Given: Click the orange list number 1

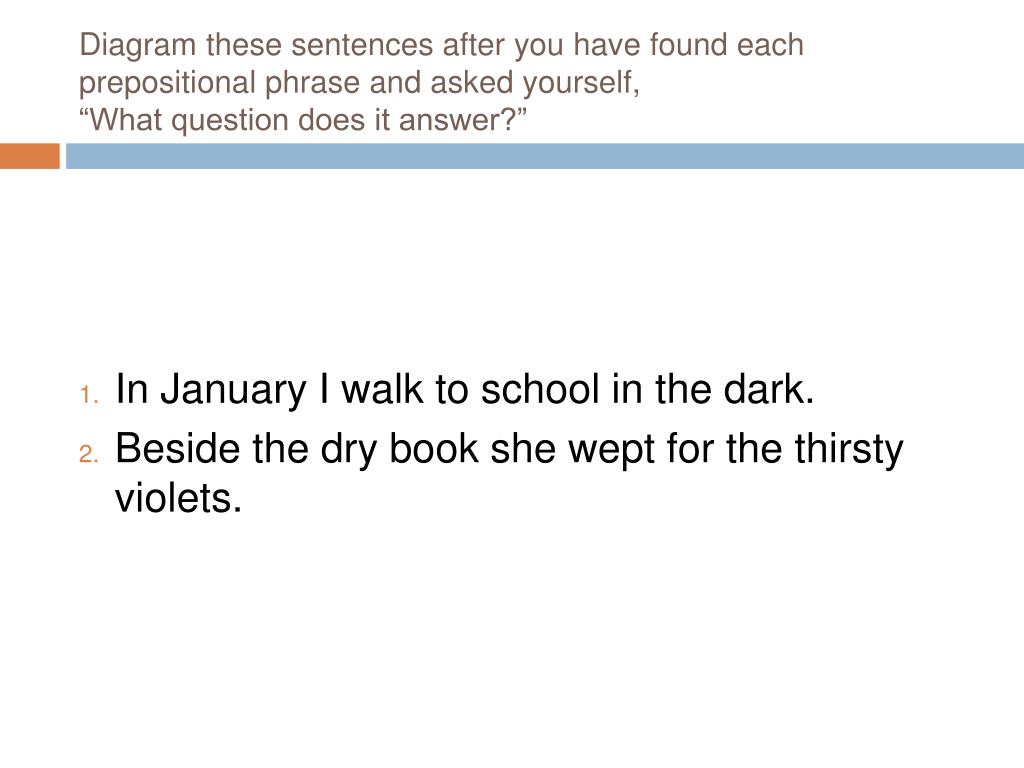Looking at the screenshot, I should click(x=89, y=395).
